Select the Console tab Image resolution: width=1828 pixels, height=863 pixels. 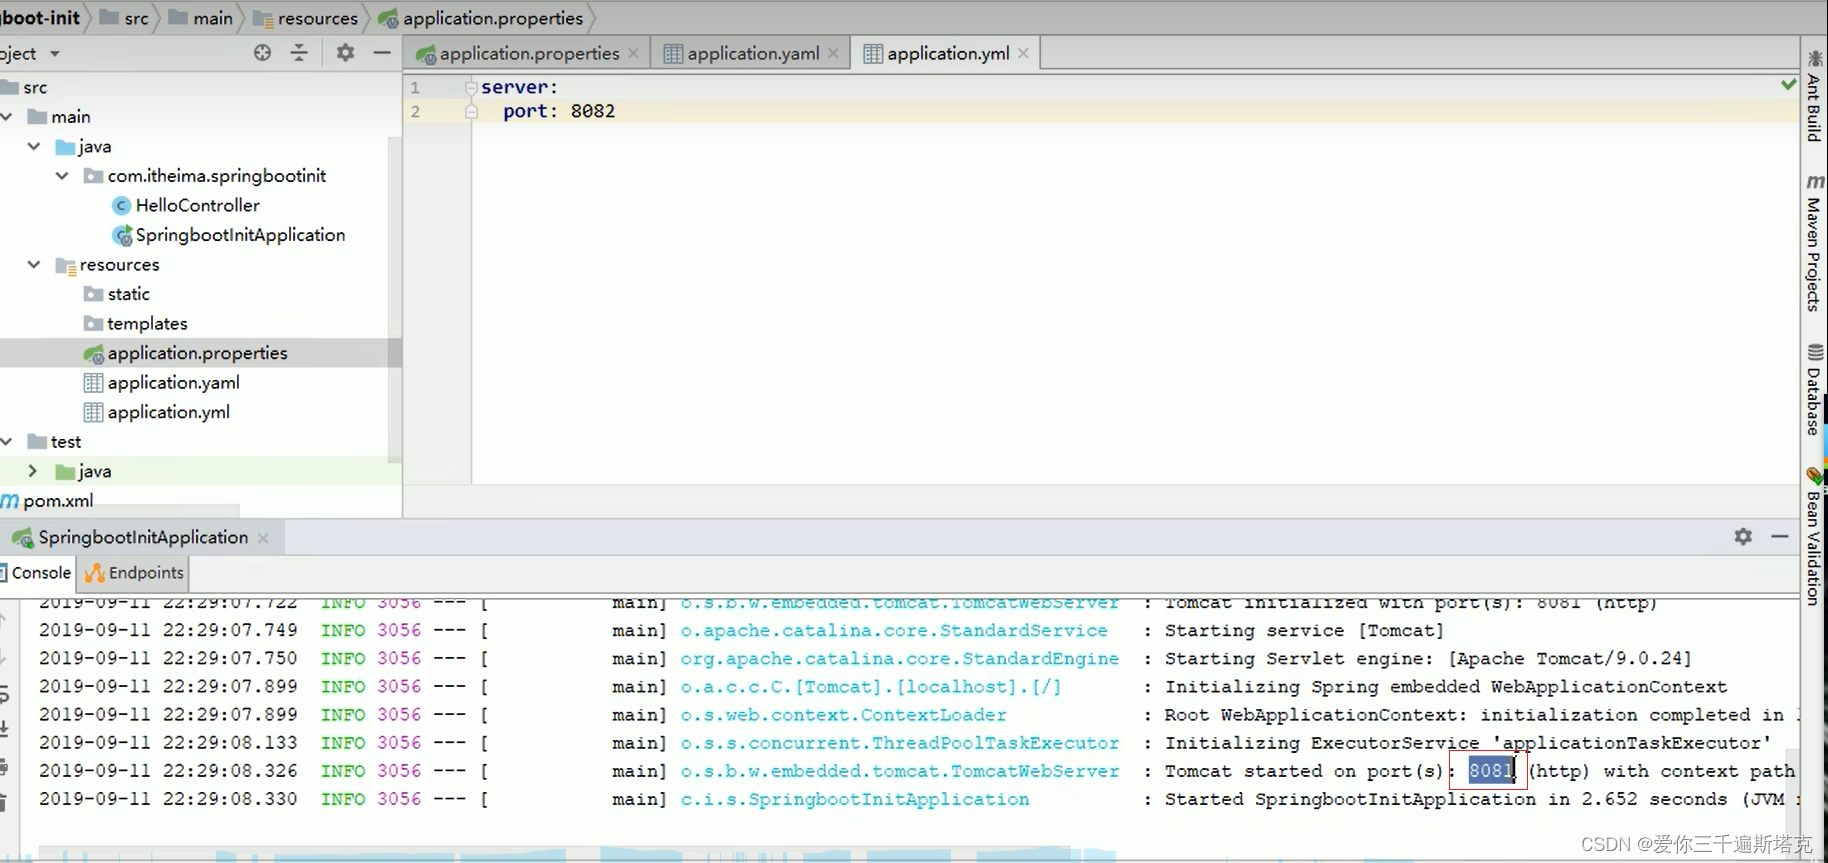(x=37, y=573)
